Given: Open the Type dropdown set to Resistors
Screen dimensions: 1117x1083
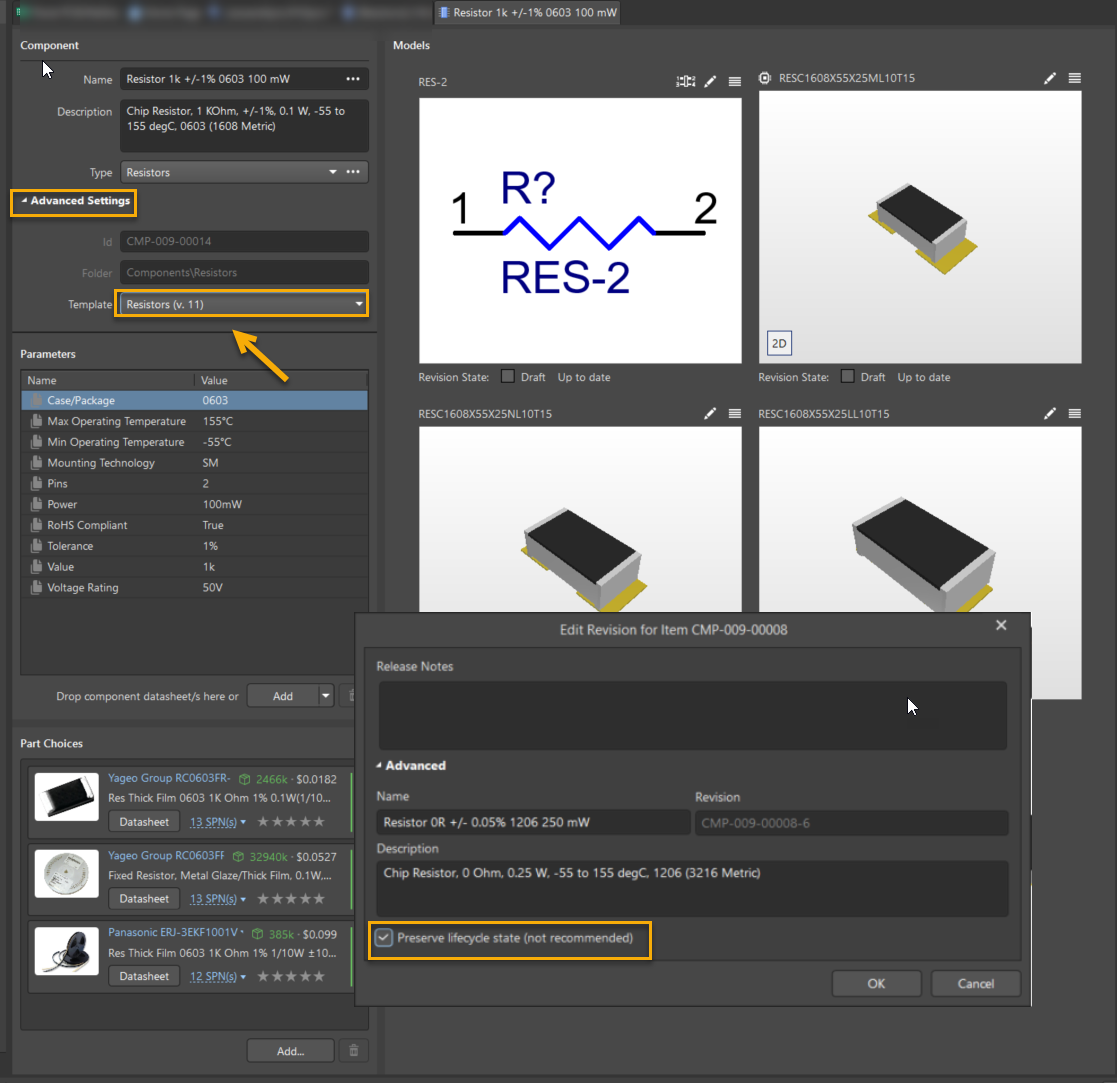Looking at the screenshot, I should click(x=332, y=171).
